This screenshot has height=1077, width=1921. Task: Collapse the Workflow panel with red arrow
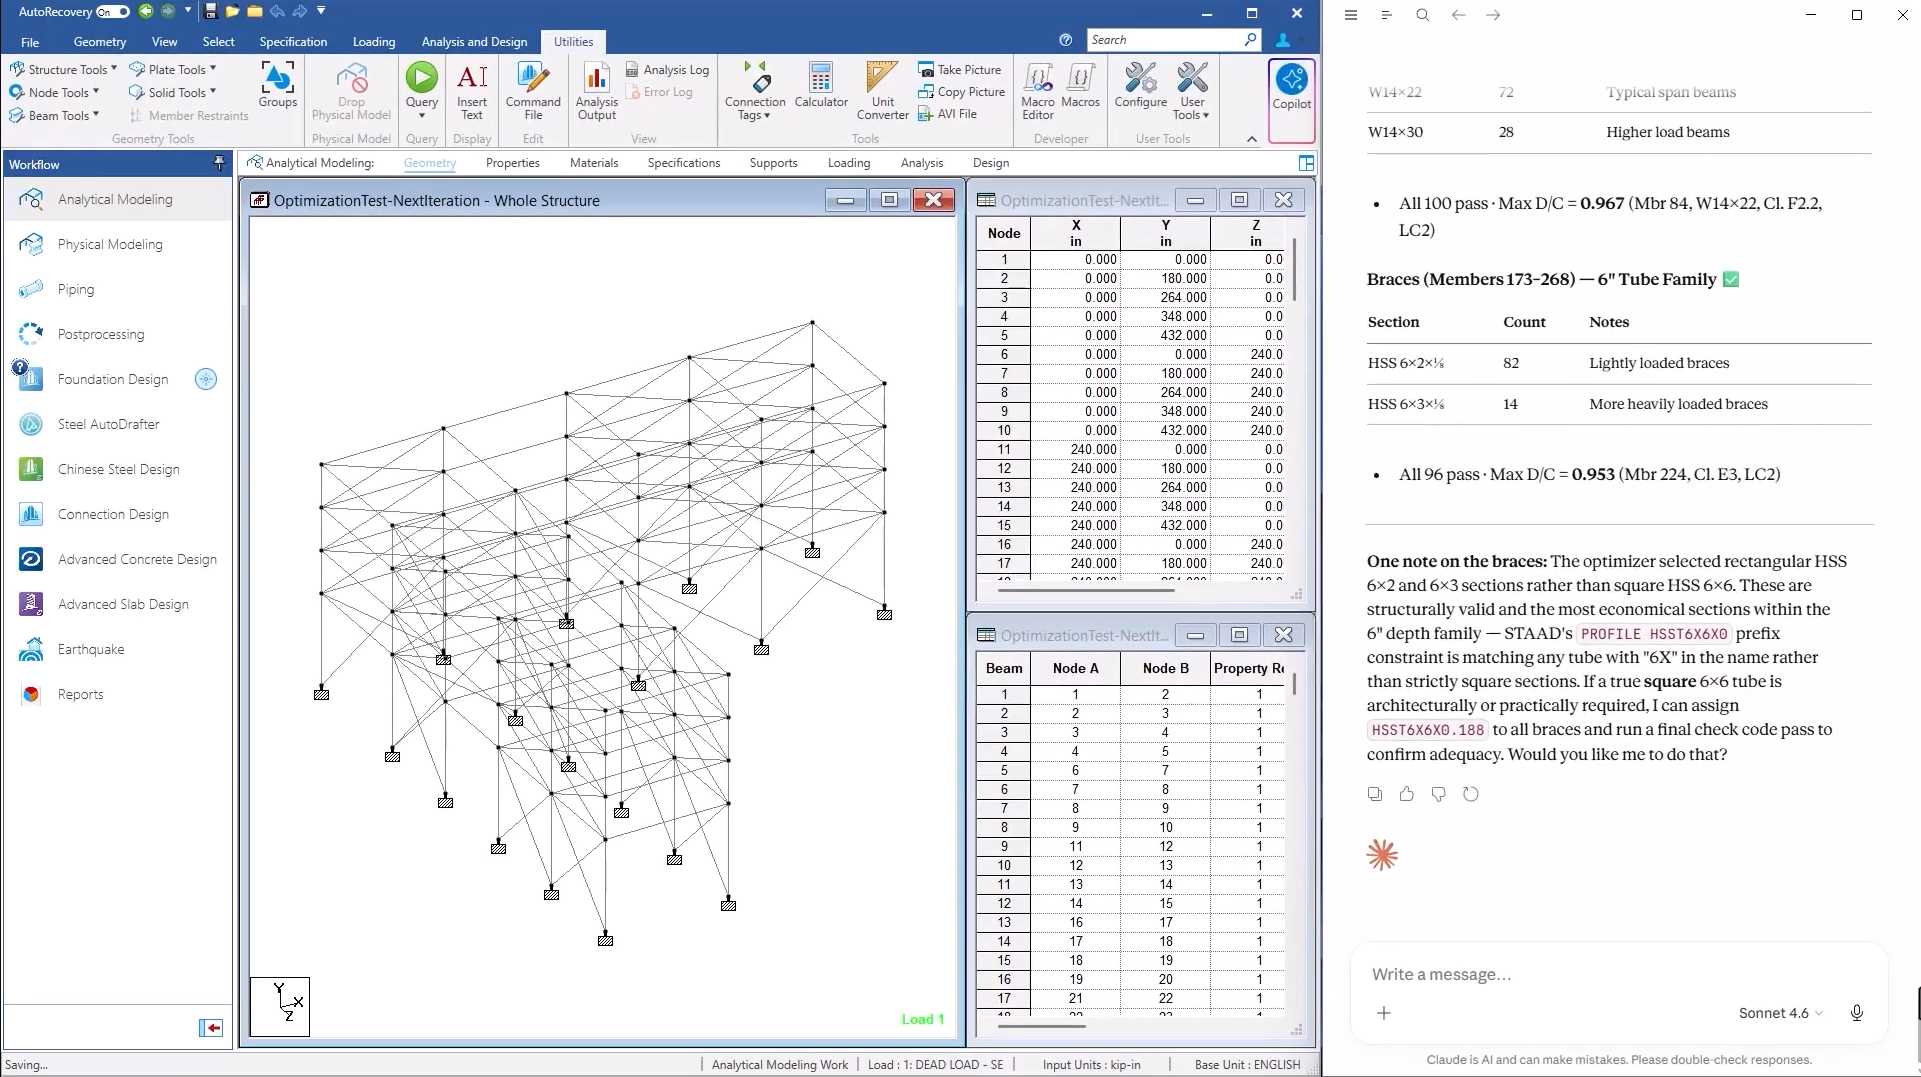coord(211,1028)
